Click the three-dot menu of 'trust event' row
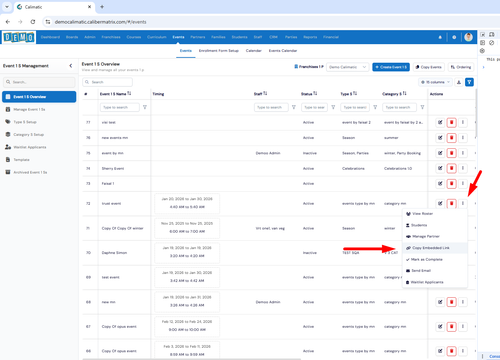Screen dimensions: 500x360 coord(463,203)
